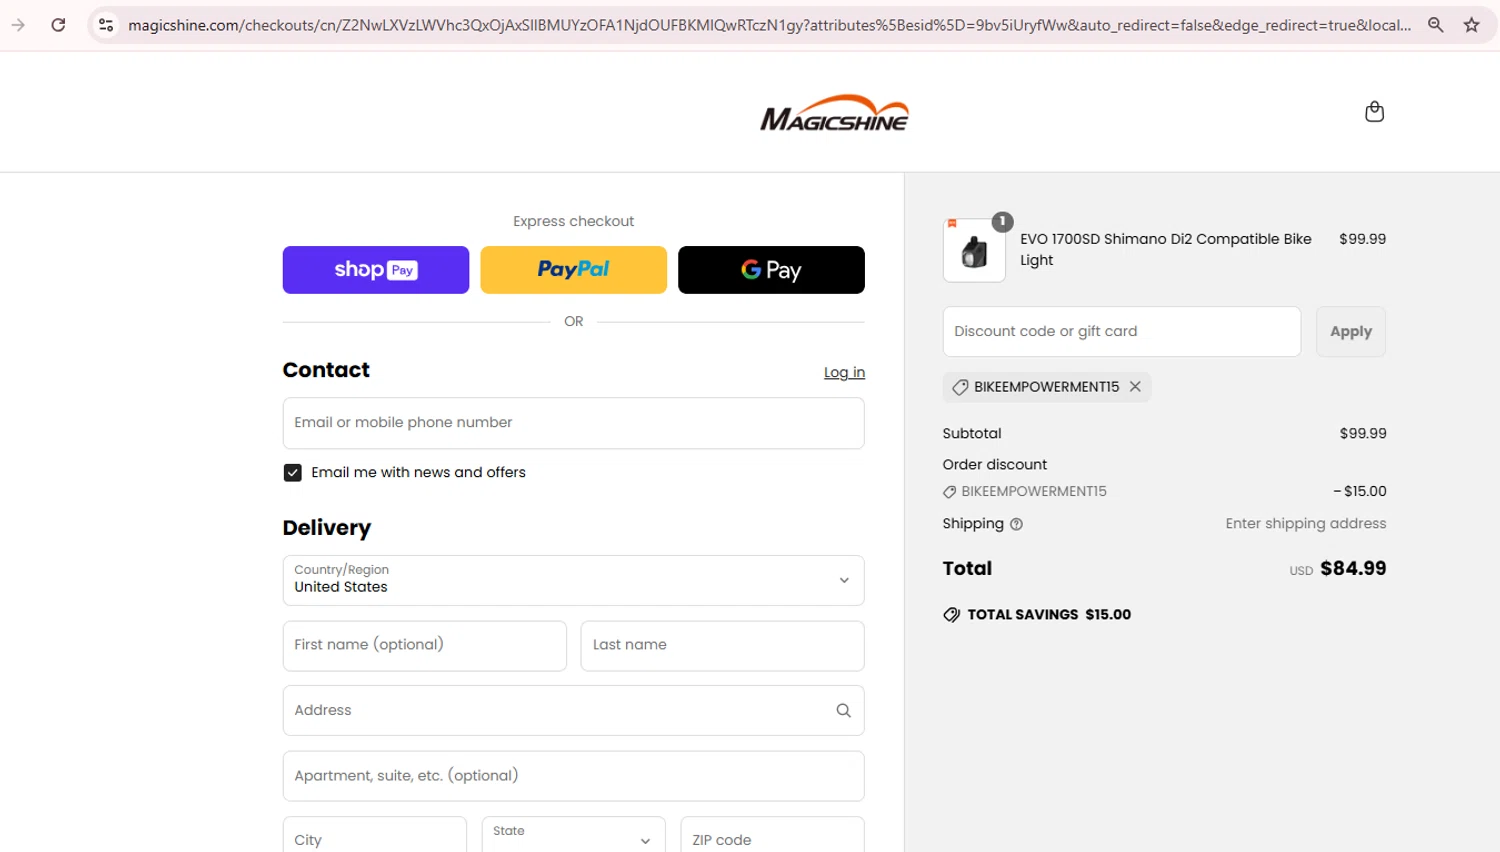Open the shopping bag cart icon
1500x852 pixels.
point(1374,111)
